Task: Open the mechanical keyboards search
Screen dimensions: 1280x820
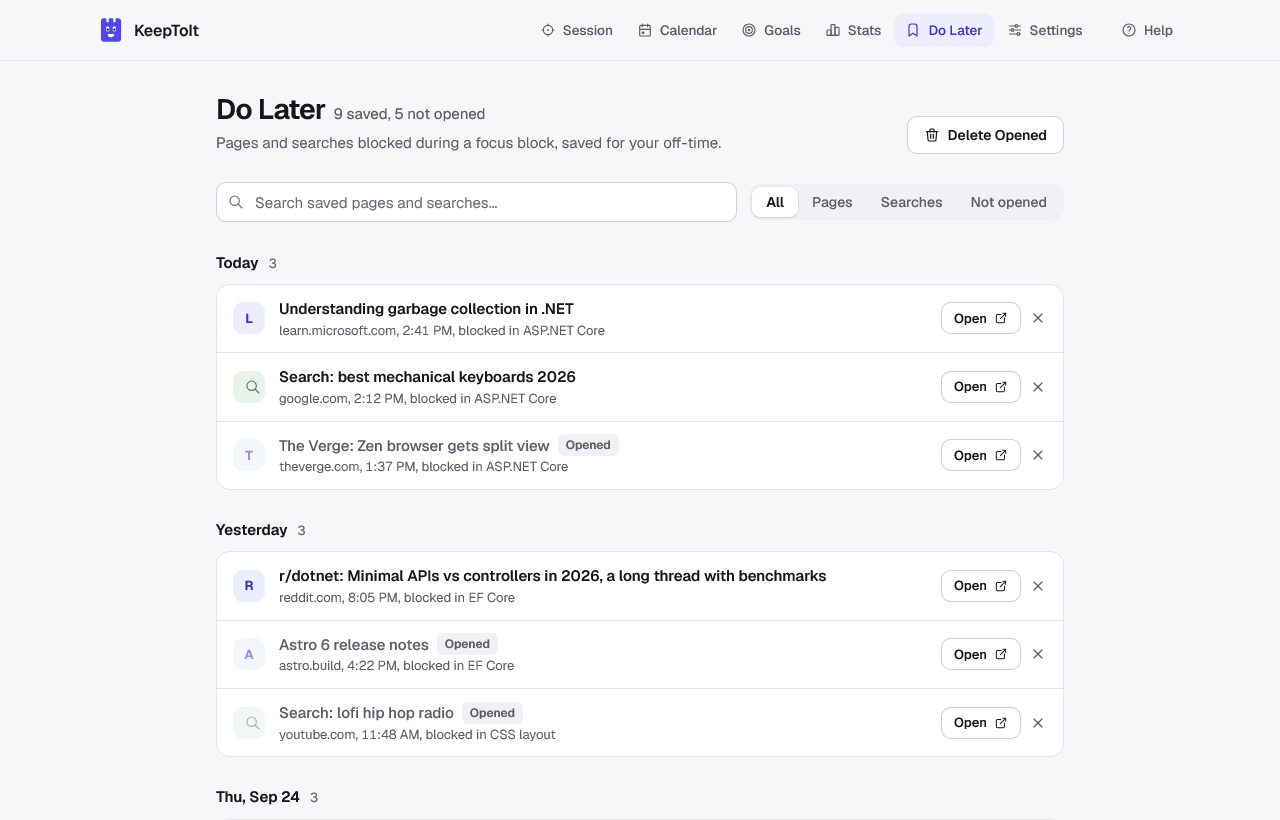Action: (x=981, y=387)
